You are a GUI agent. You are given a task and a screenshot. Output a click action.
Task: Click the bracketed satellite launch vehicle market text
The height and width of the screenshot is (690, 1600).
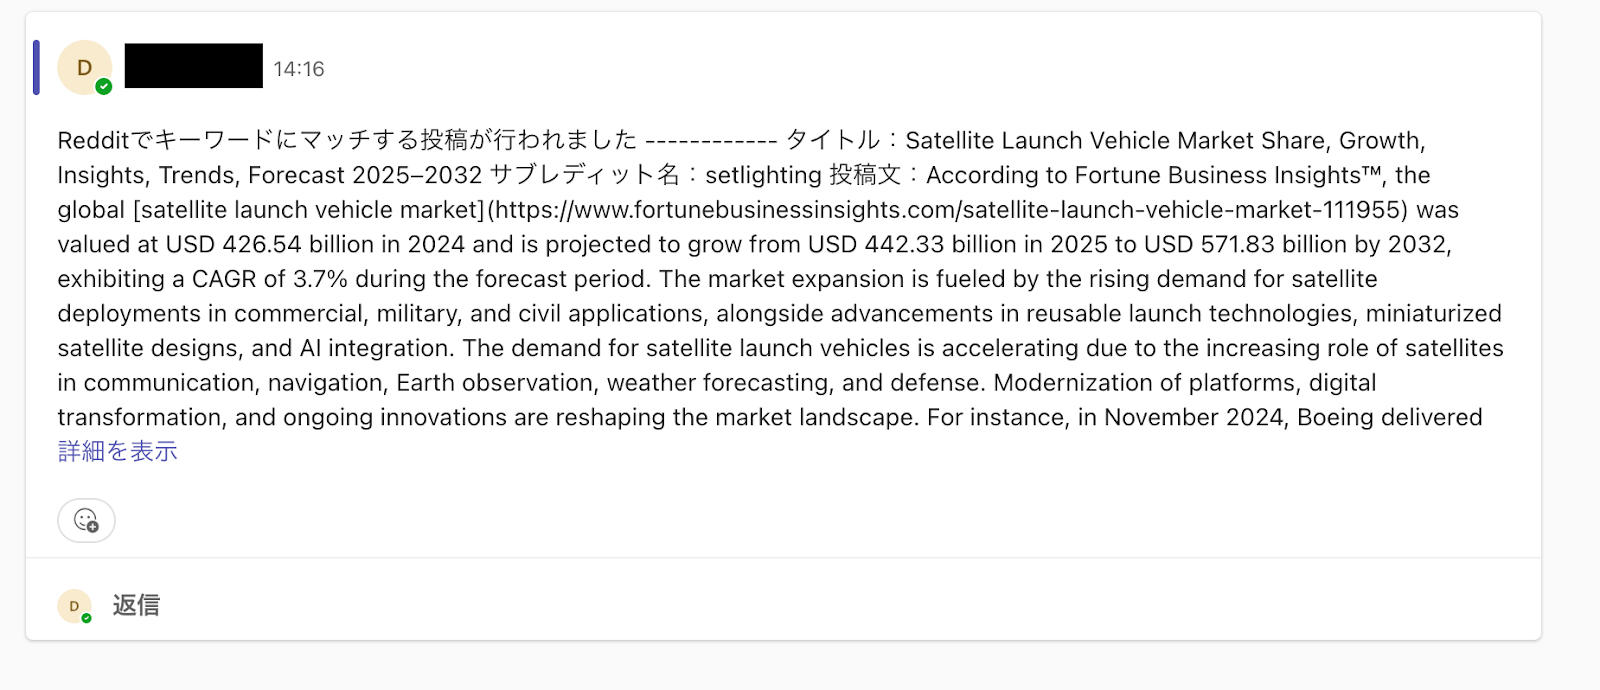[x=309, y=210]
